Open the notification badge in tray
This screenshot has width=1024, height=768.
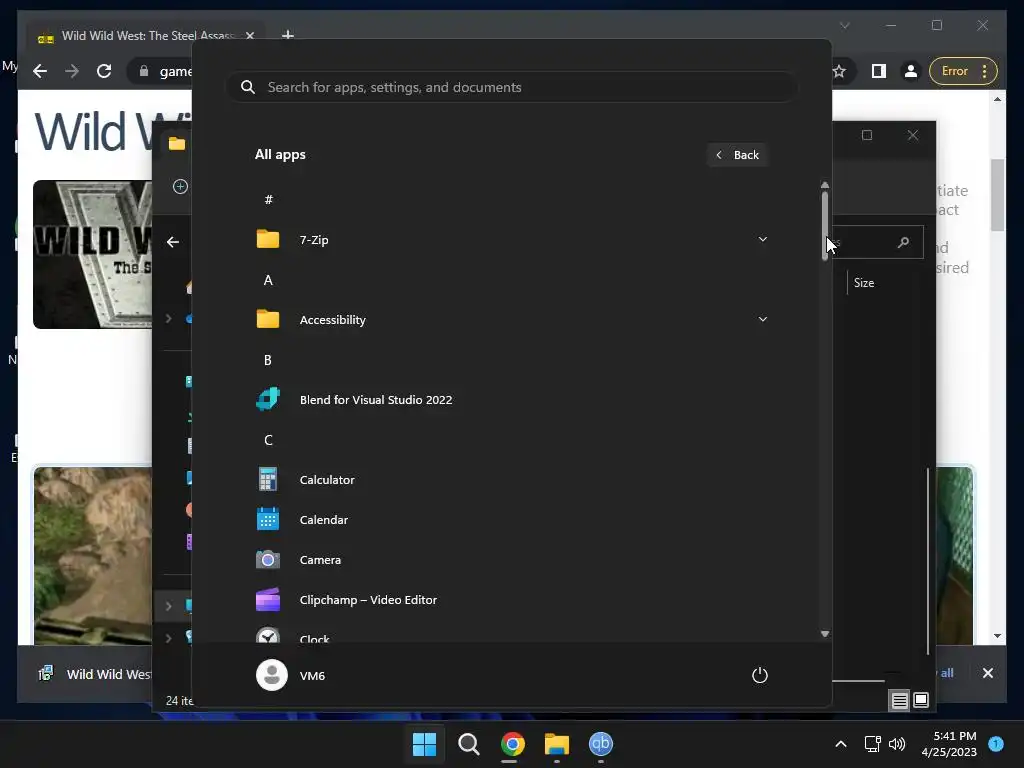click(996, 743)
